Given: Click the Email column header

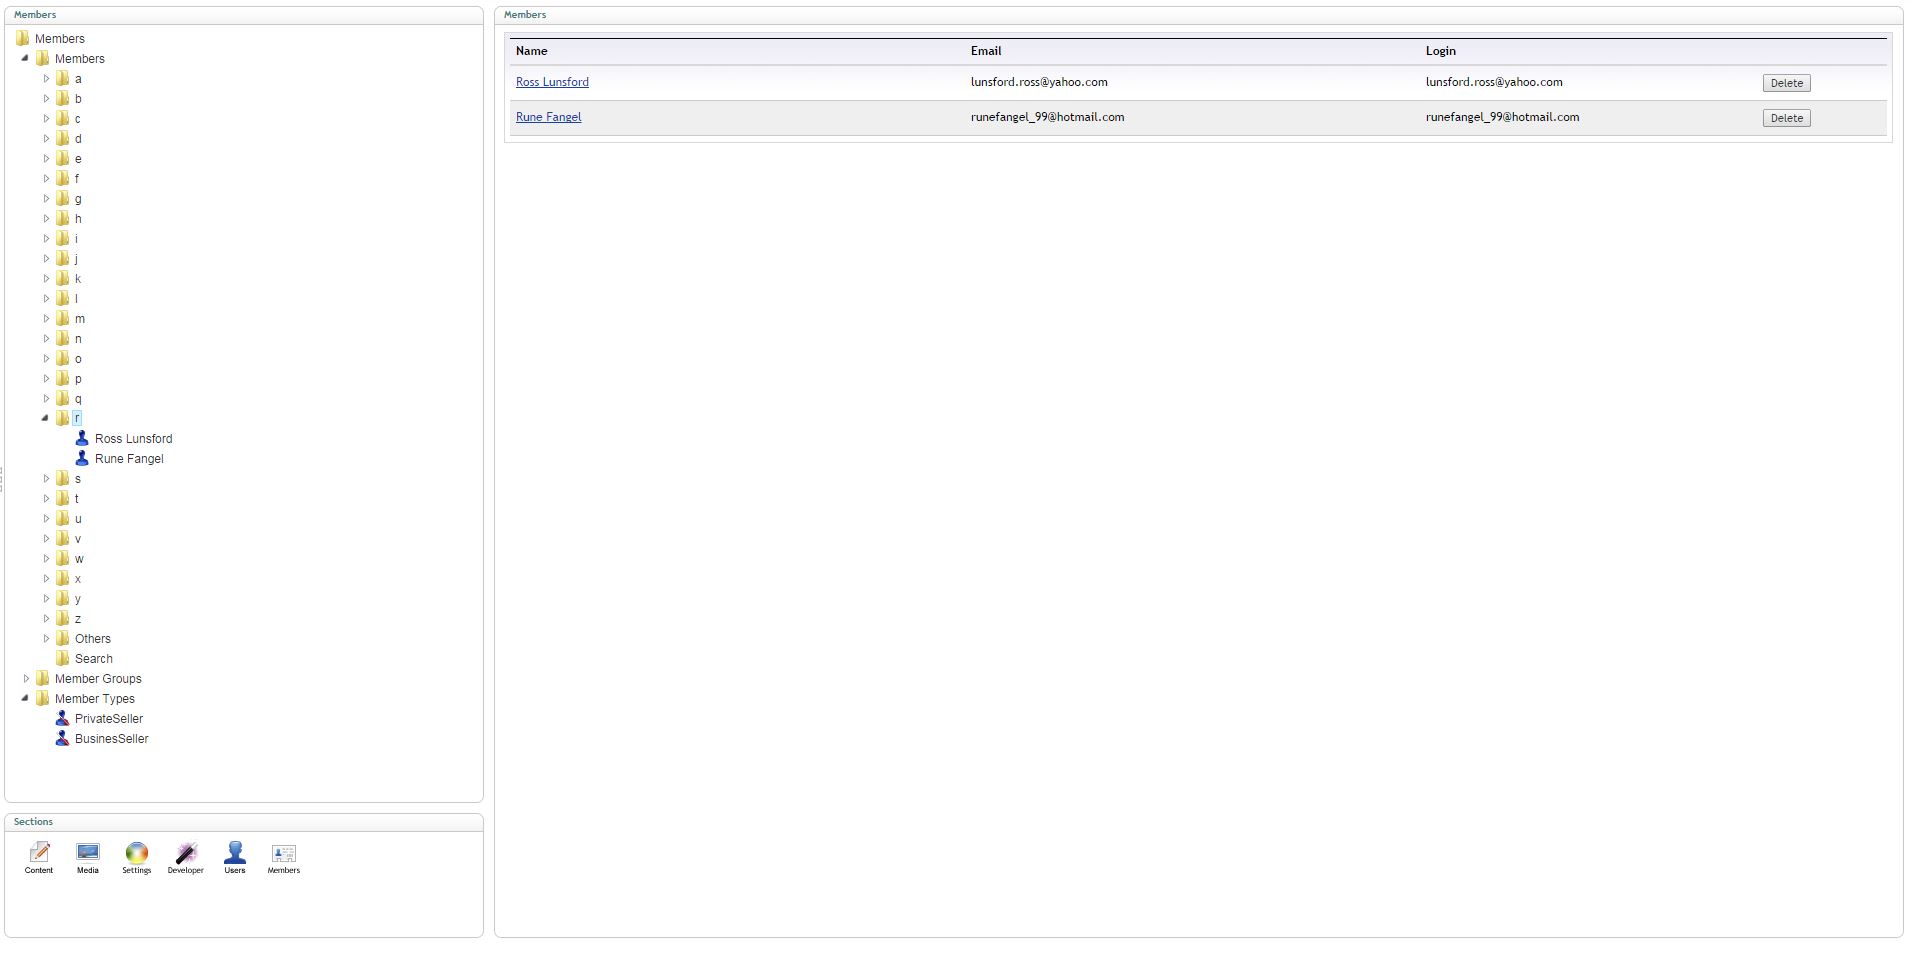Looking at the screenshot, I should coord(985,51).
